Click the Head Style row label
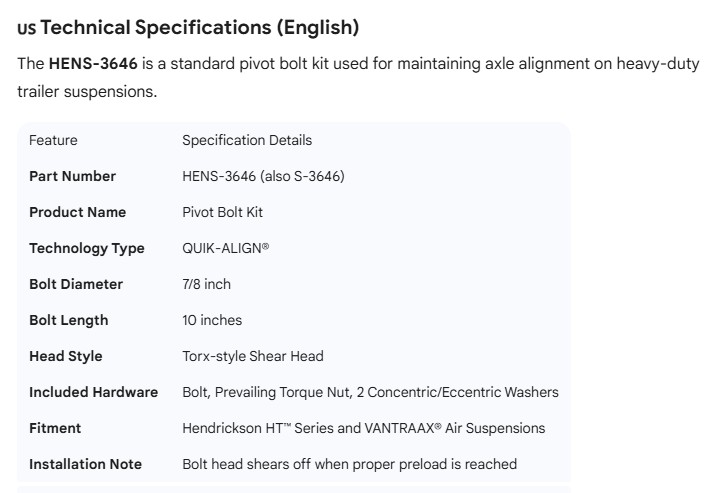Screen dimensions: 715x493 65,356
